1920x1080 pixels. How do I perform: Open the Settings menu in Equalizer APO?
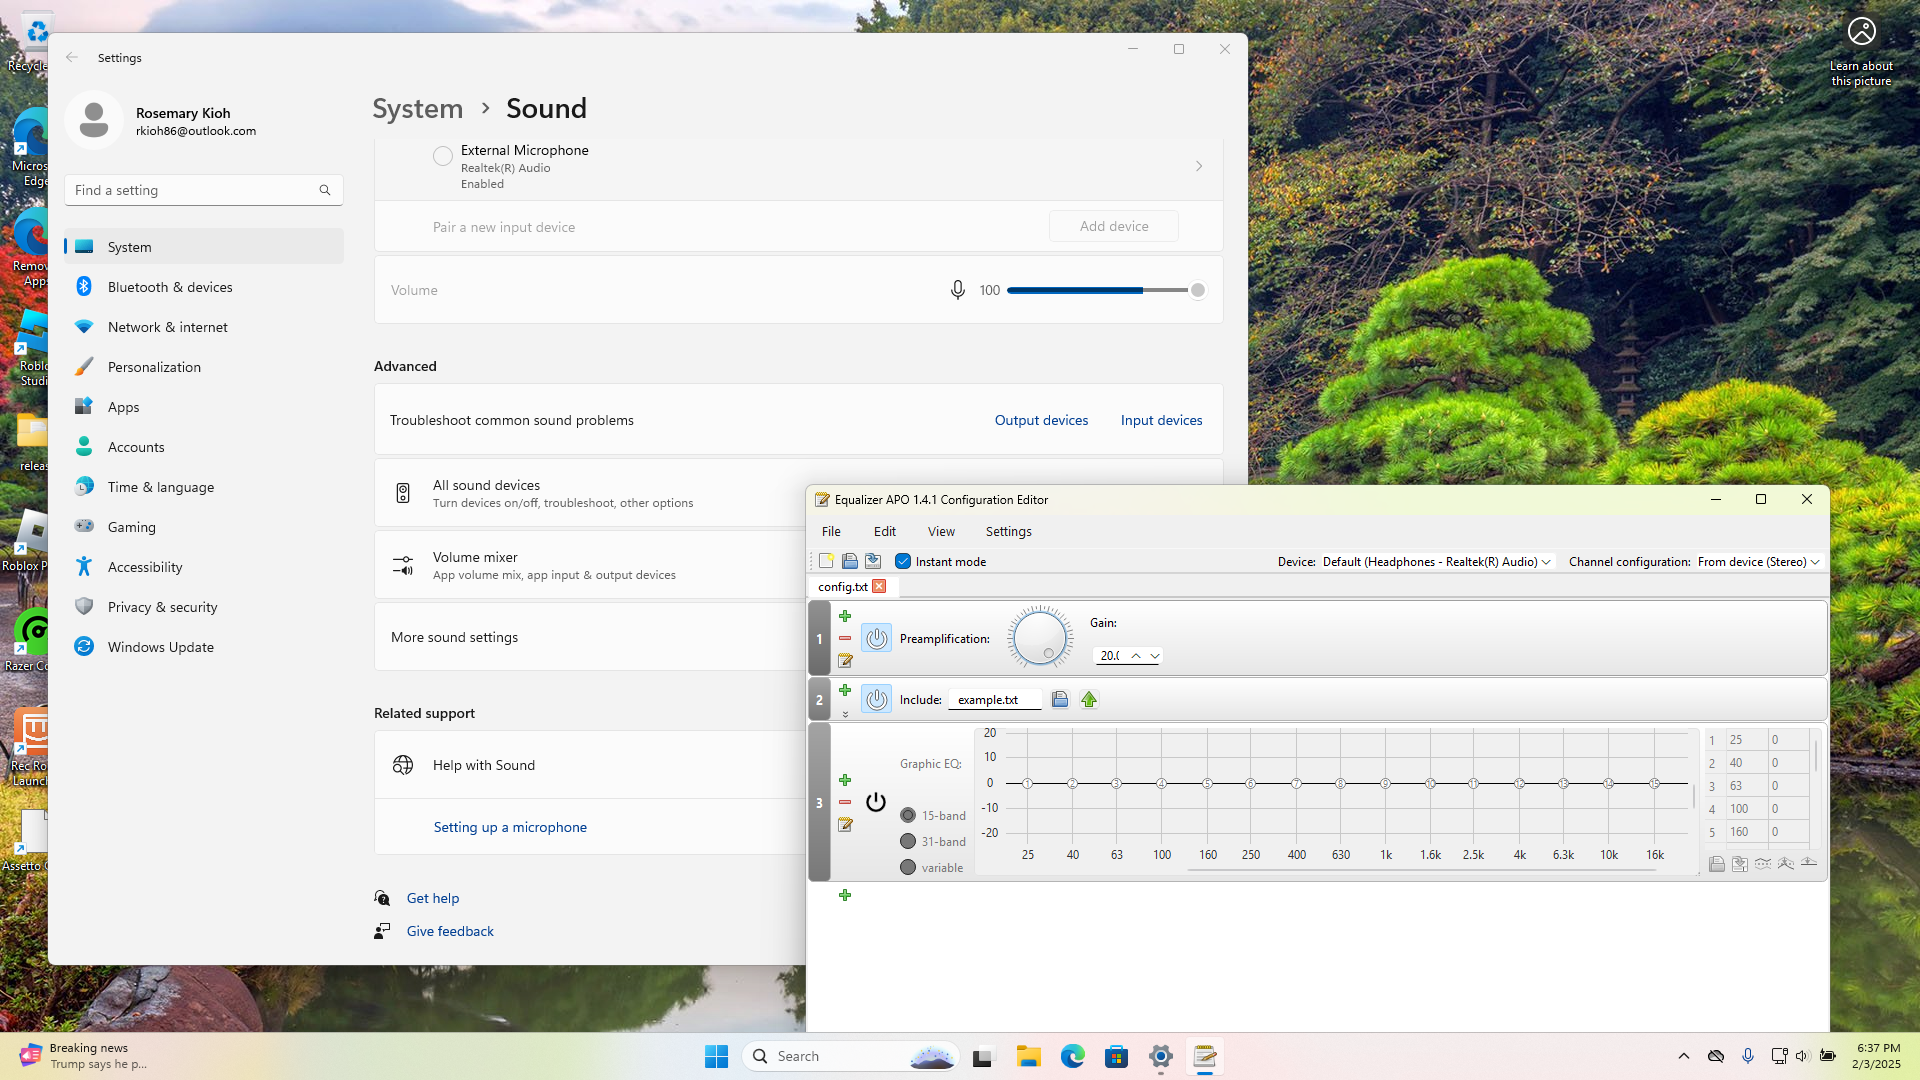pos(1008,532)
